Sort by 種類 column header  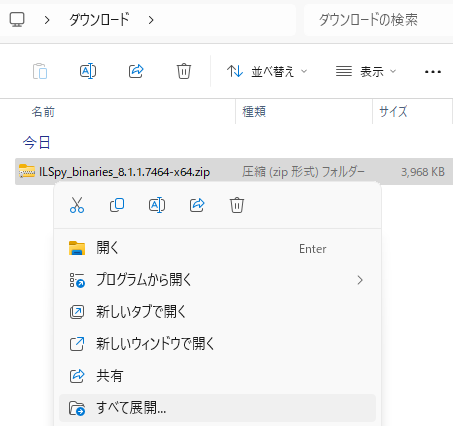254,112
